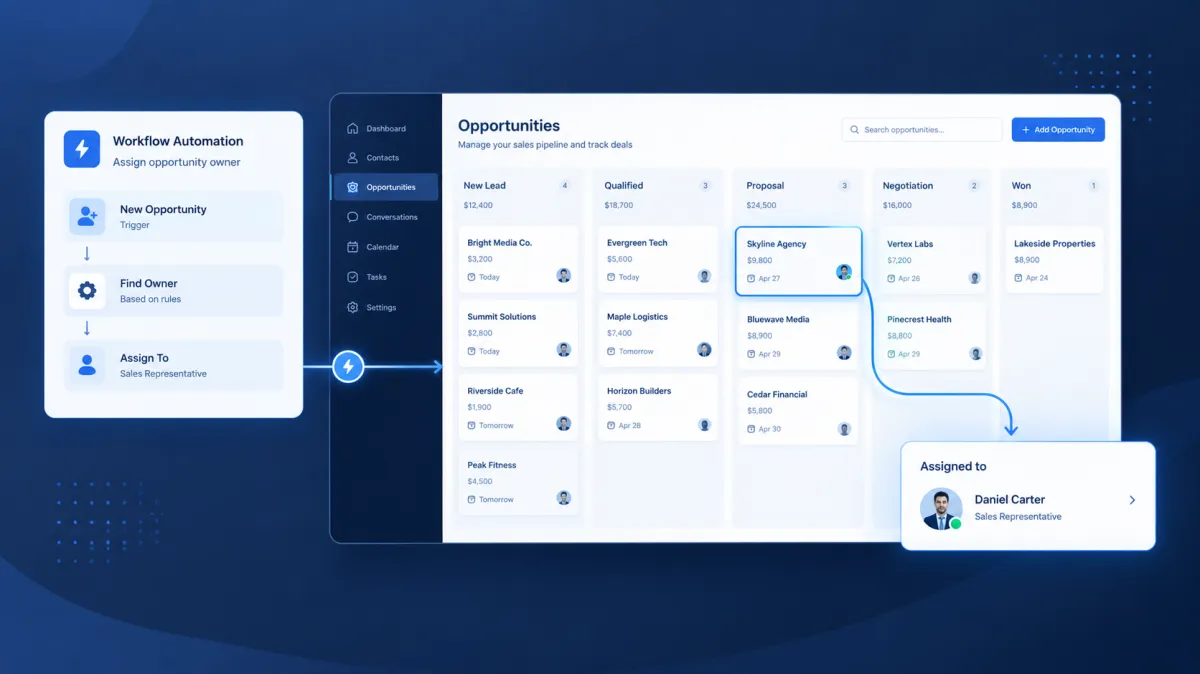Click the owner avatar on Pinecrest Health card
The image size is (1200, 674).
(975, 353)
